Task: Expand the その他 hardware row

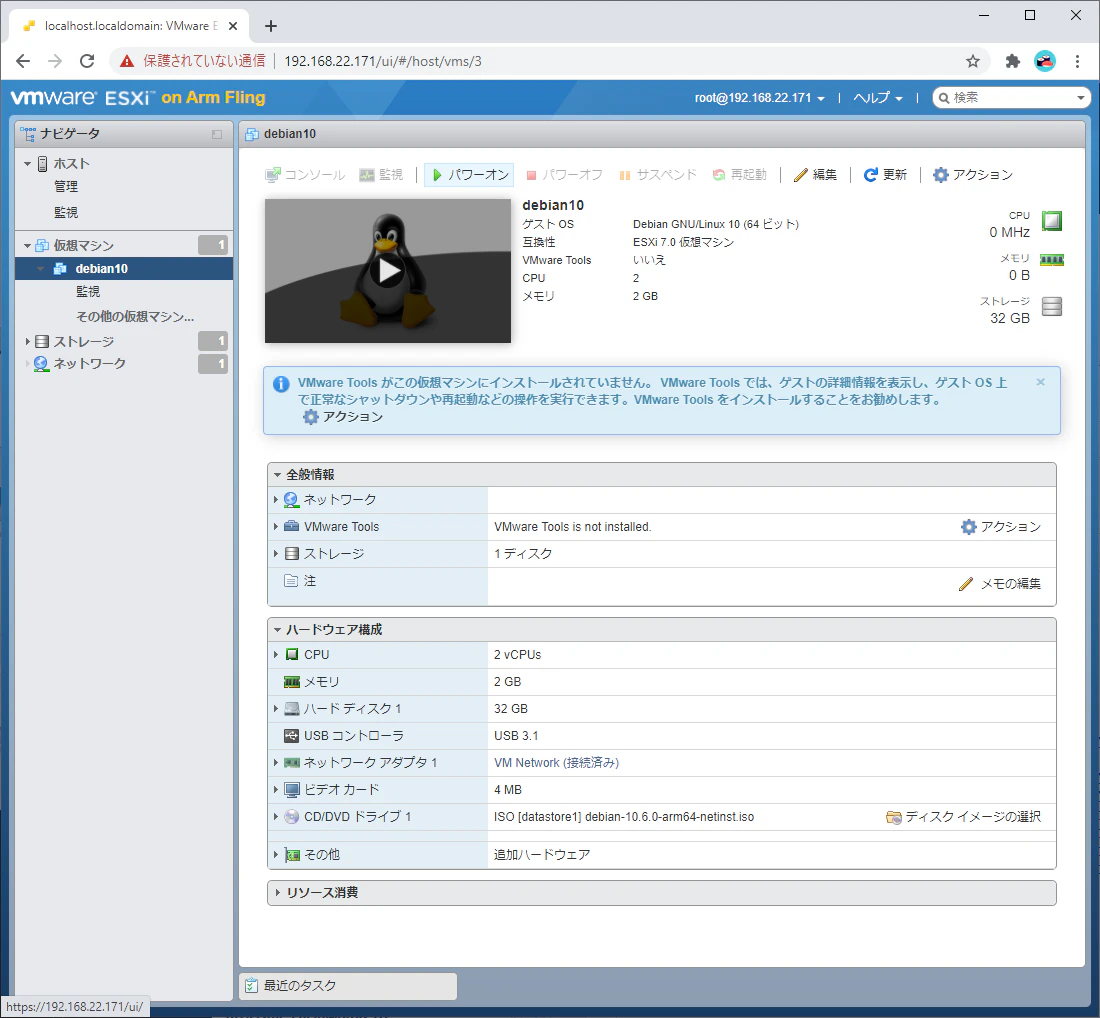Action: (276, 854)
